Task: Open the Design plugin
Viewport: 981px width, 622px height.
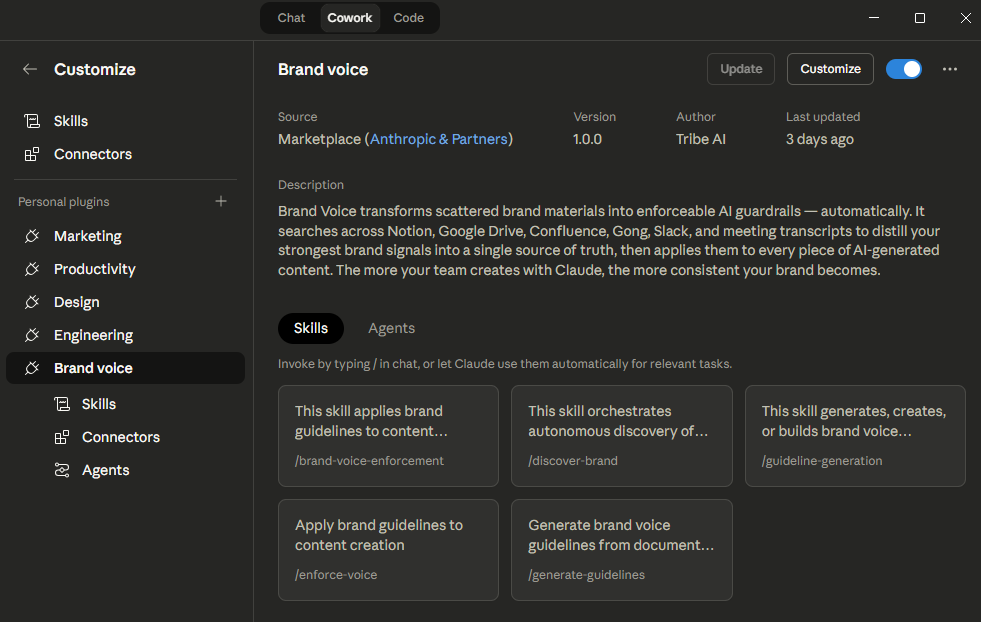Action: coord(125,302)
